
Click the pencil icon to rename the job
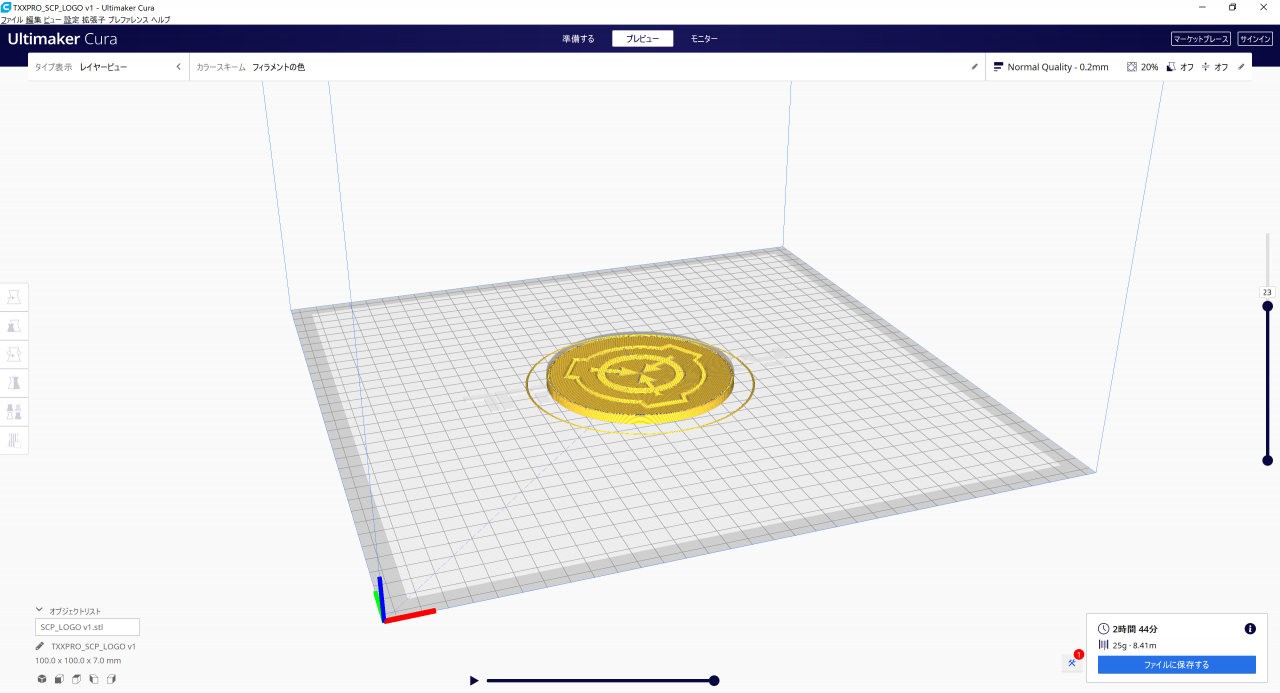coord(40,646)
